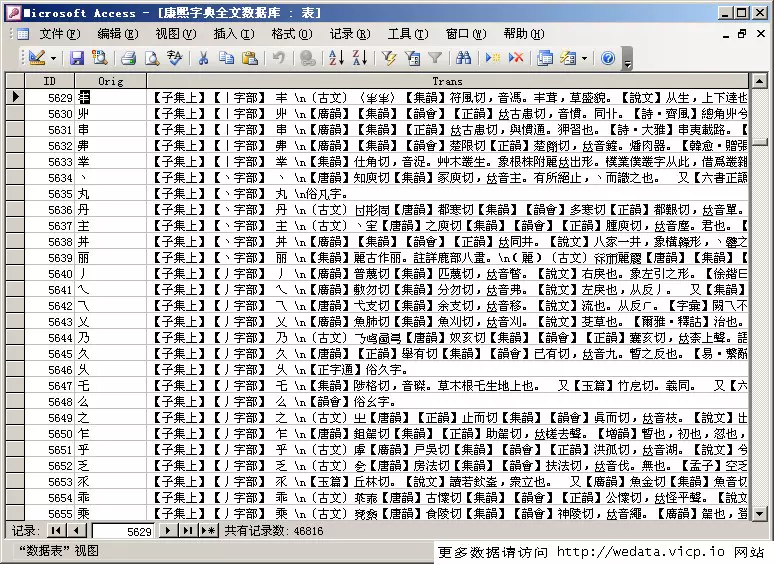Click the record number field showing 5629
This screenshot has width=774, height=564.
pyautogui.click(x=123, y=531)
